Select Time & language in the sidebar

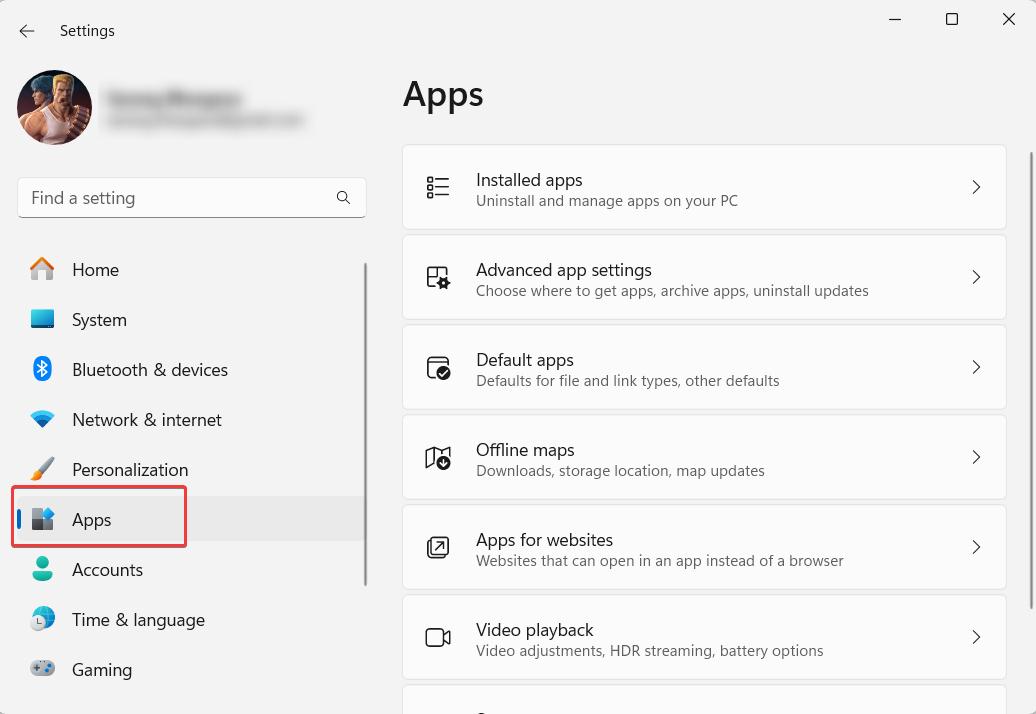point(138,619)
